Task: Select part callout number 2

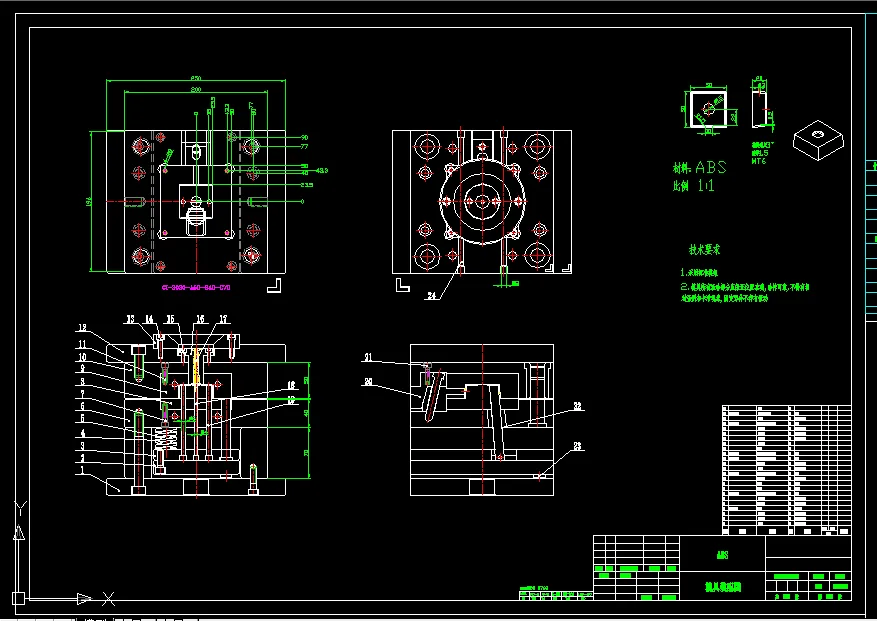Action: click(83, 458)
